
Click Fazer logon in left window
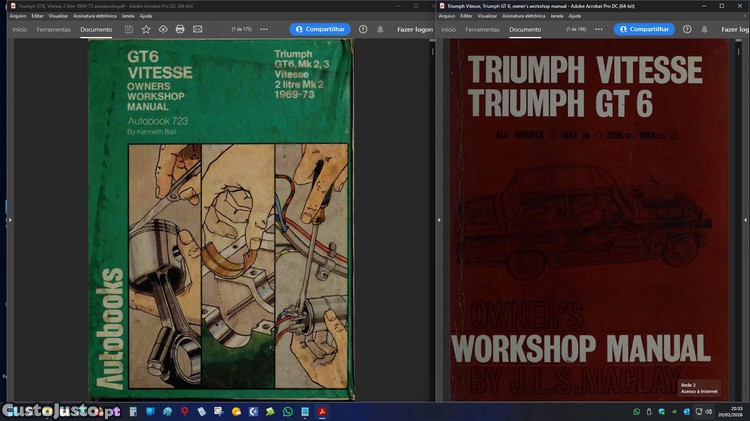(414, 29)
